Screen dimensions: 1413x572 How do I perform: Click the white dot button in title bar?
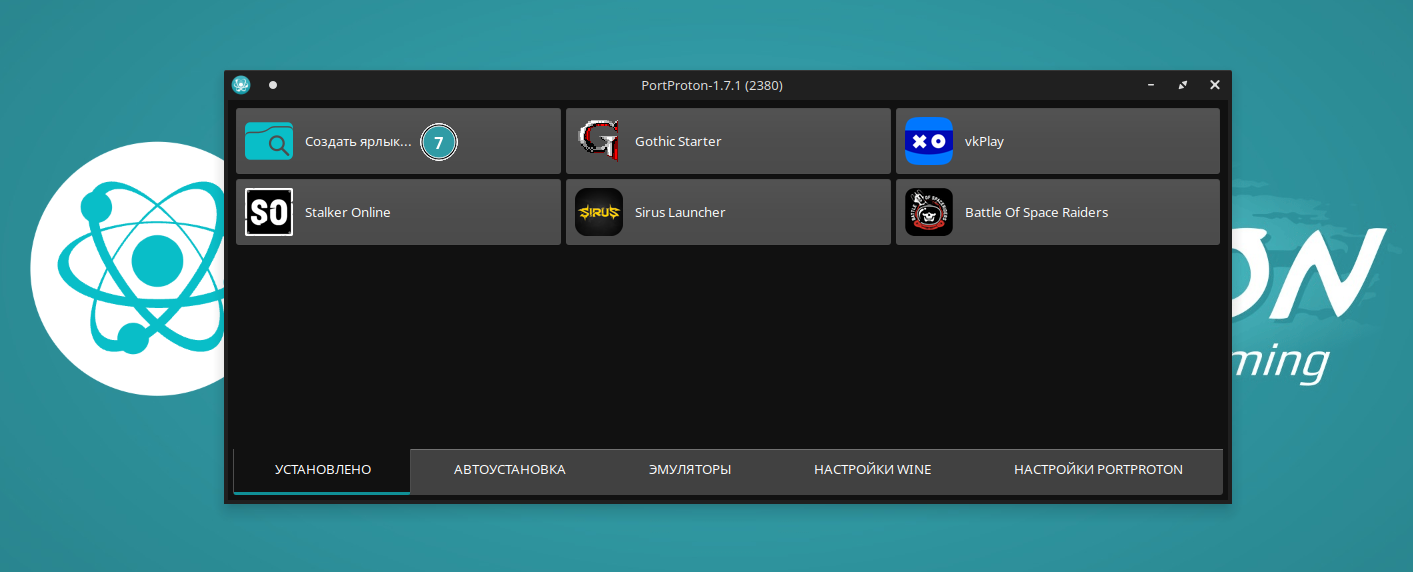(x=273, y=85)
